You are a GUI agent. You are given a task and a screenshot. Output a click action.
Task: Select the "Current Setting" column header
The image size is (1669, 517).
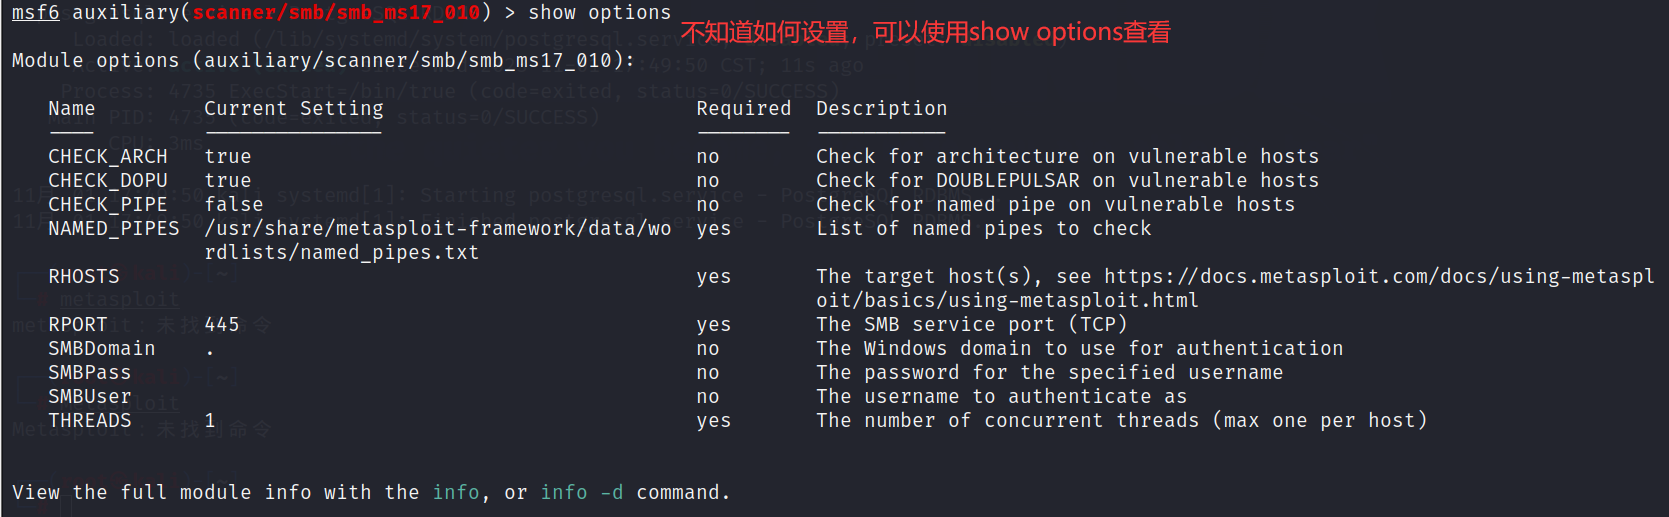pyautogui.click(x=294, y=109)
